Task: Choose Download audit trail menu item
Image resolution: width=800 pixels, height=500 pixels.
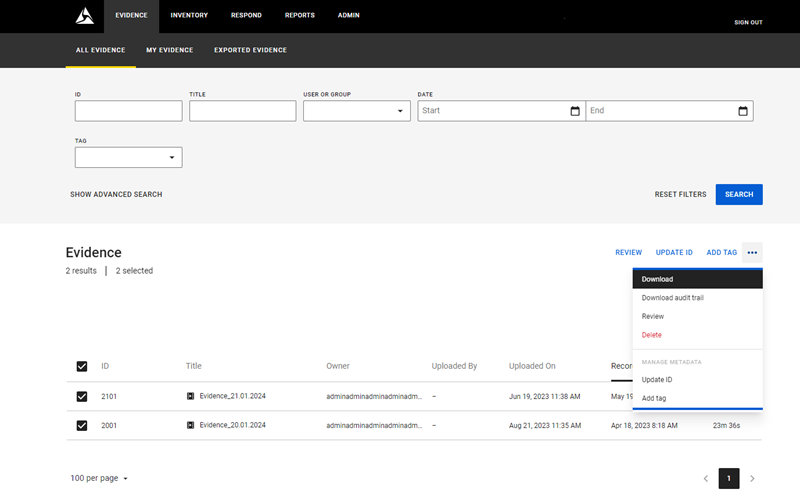Action: click(x=697, y=298)
